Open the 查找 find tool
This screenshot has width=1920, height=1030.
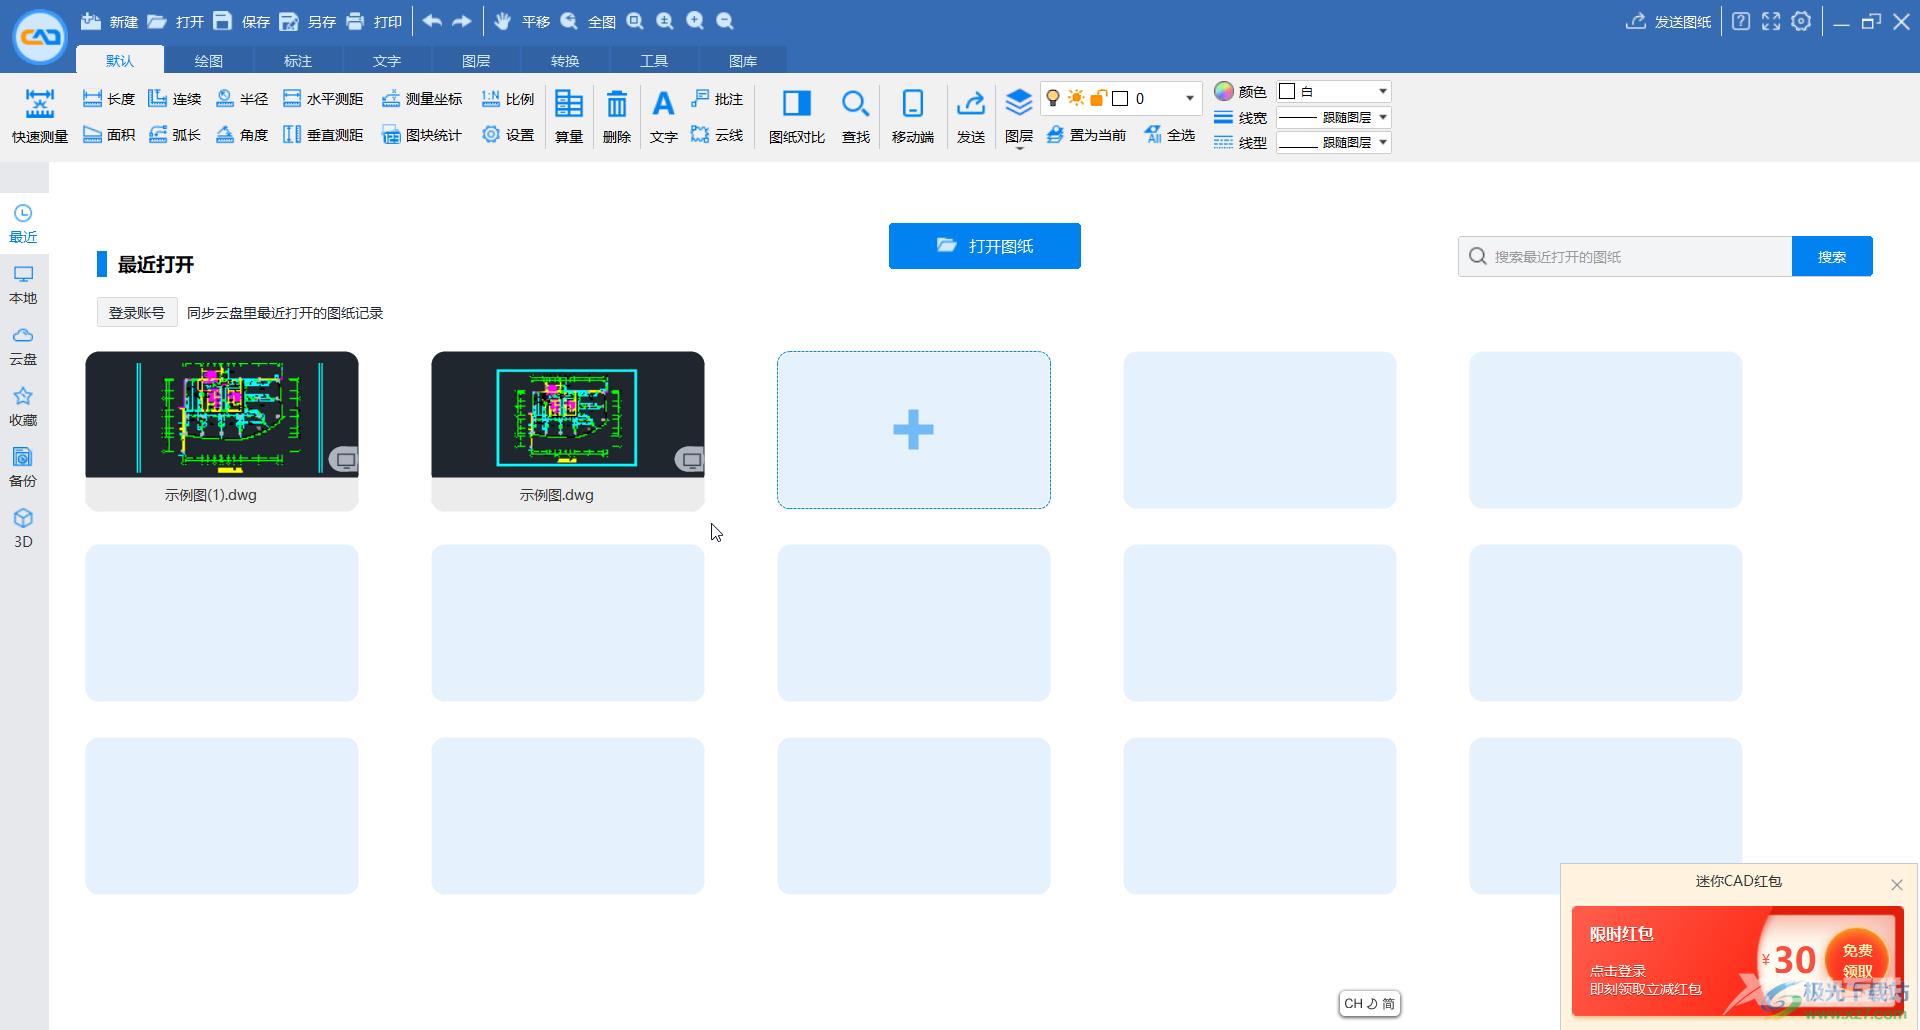855,116
